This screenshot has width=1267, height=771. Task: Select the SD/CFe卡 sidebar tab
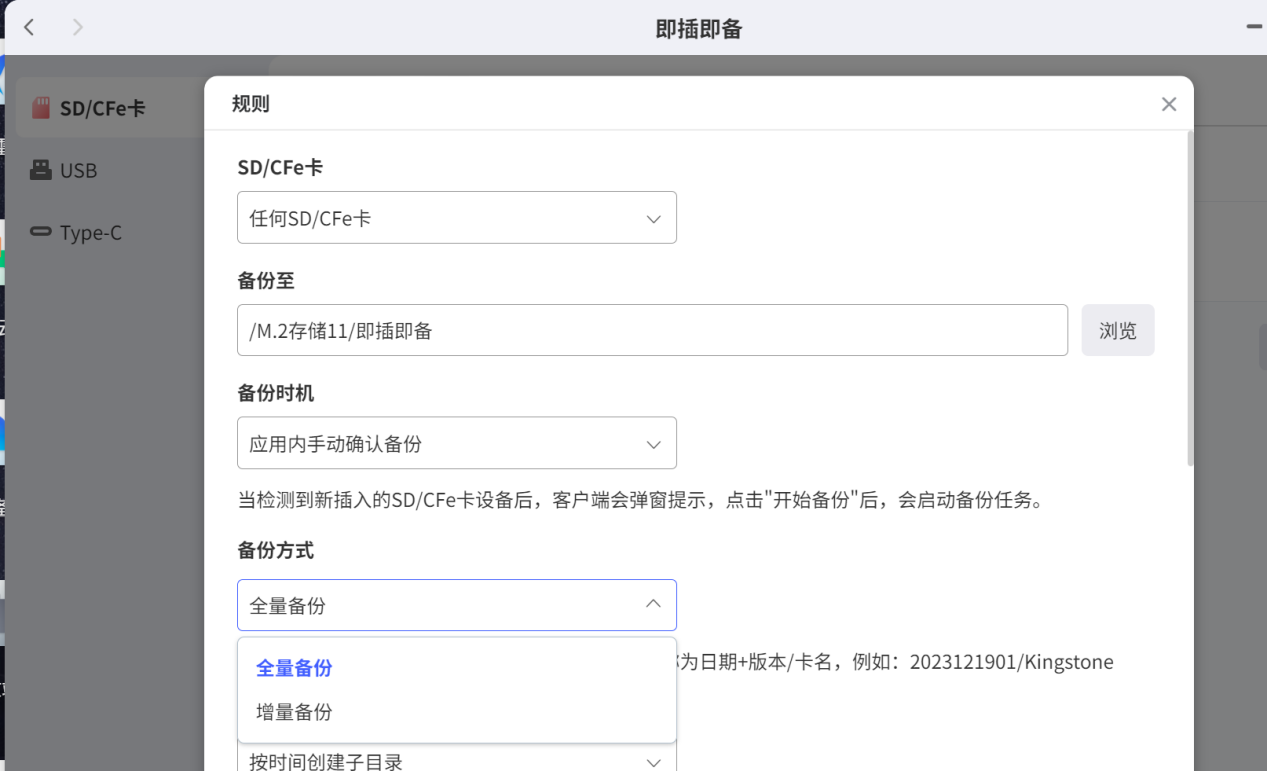tap(110, 108)
